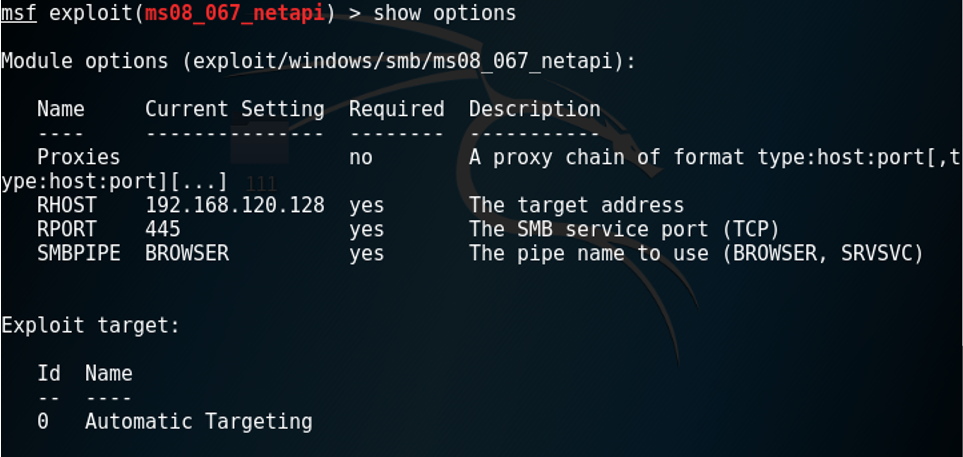Click the BROWSER current setting value
This screenshot has width=963, height=457.
(x=187, y=253)
